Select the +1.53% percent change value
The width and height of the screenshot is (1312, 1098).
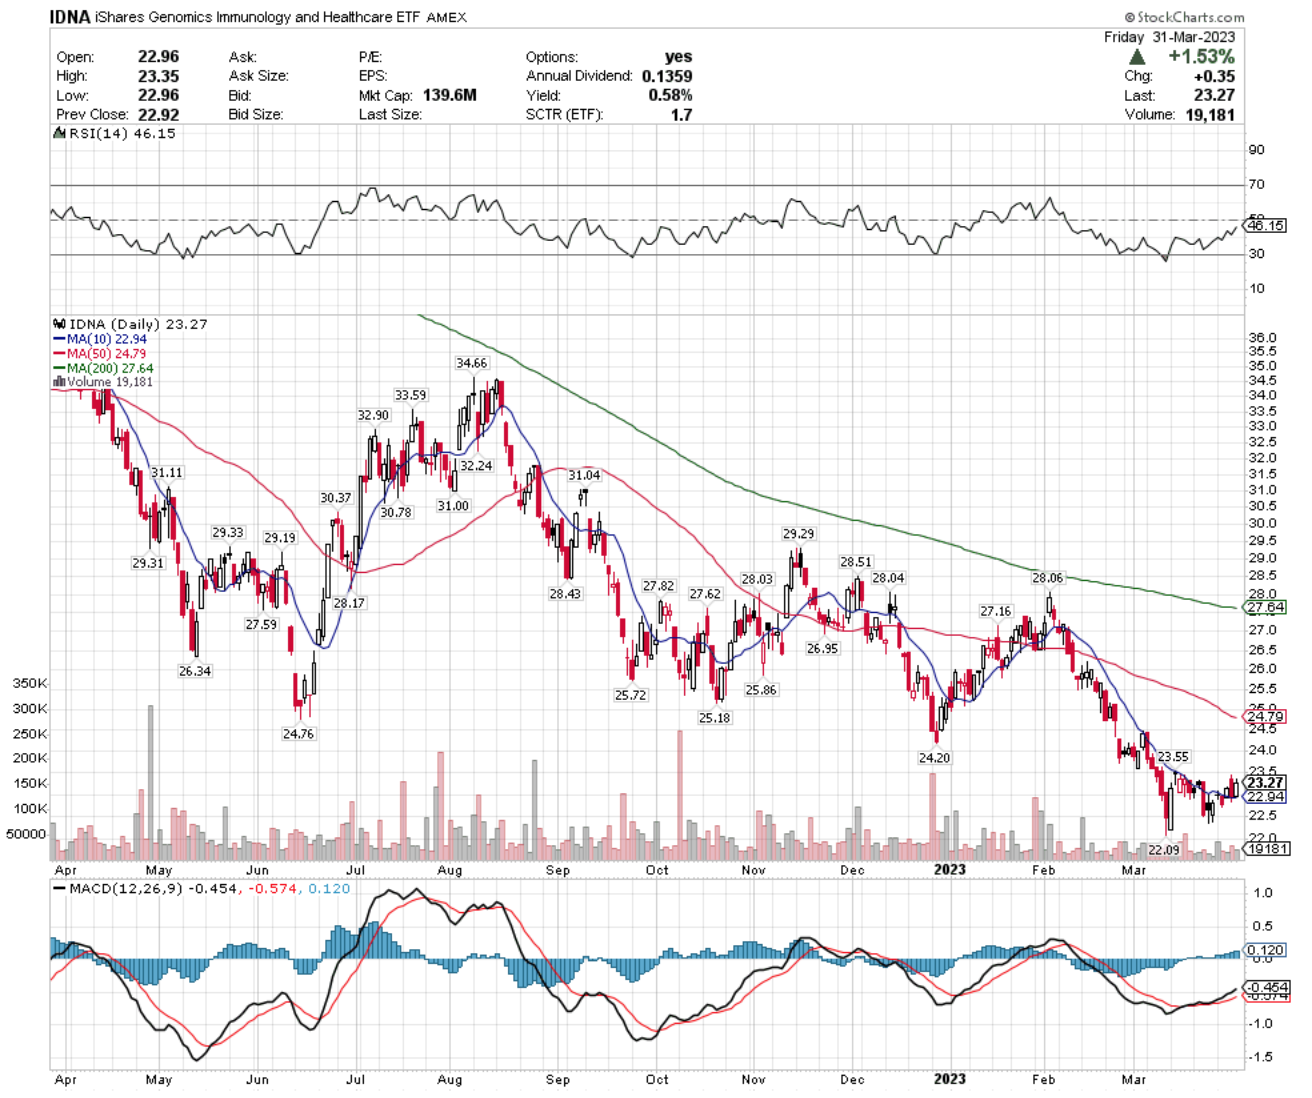pyautogui.click(x=1201, y=57)
